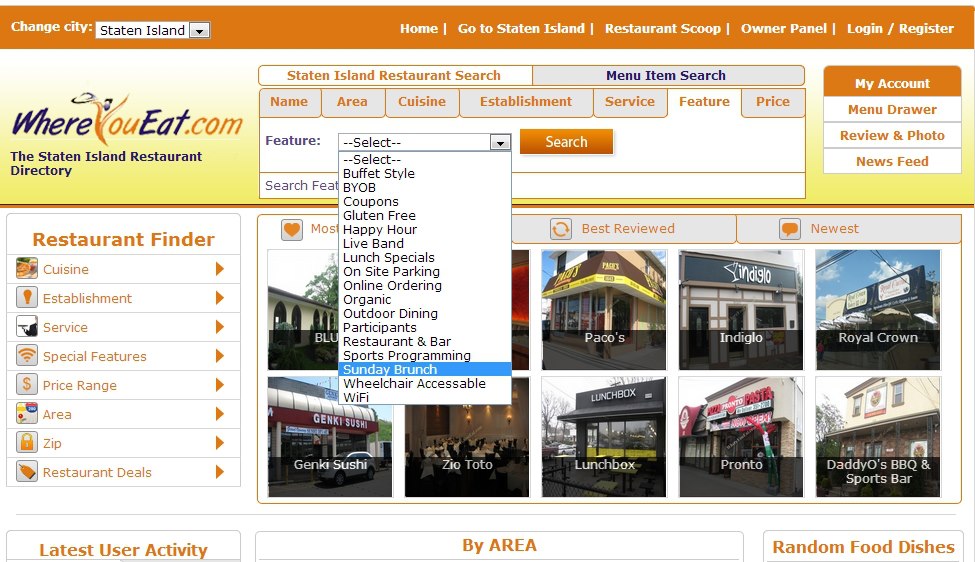Click the WhereYouEat.com logo

tap(127, 120)
